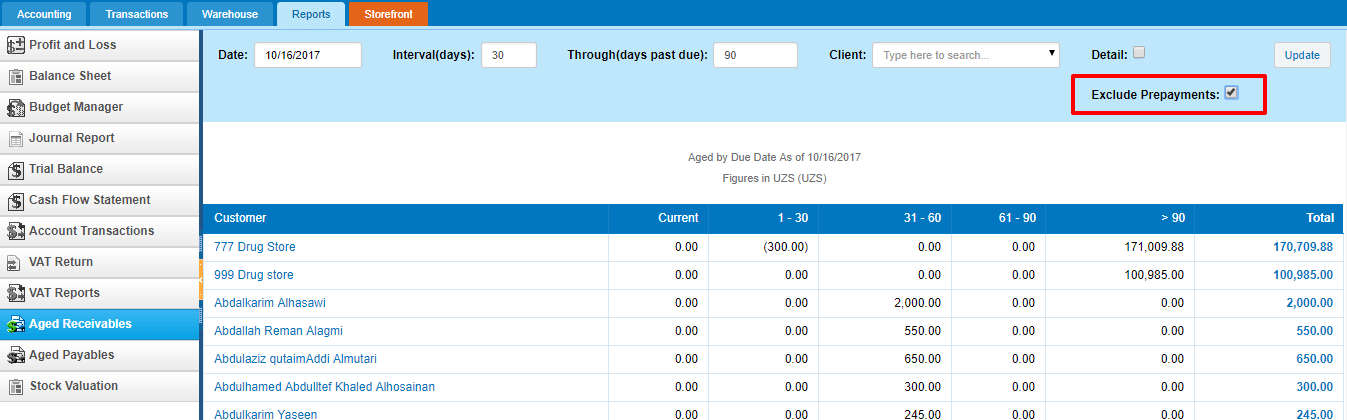Open the Stock Valuation report
1347x420 pixels.
coord(100,386)
